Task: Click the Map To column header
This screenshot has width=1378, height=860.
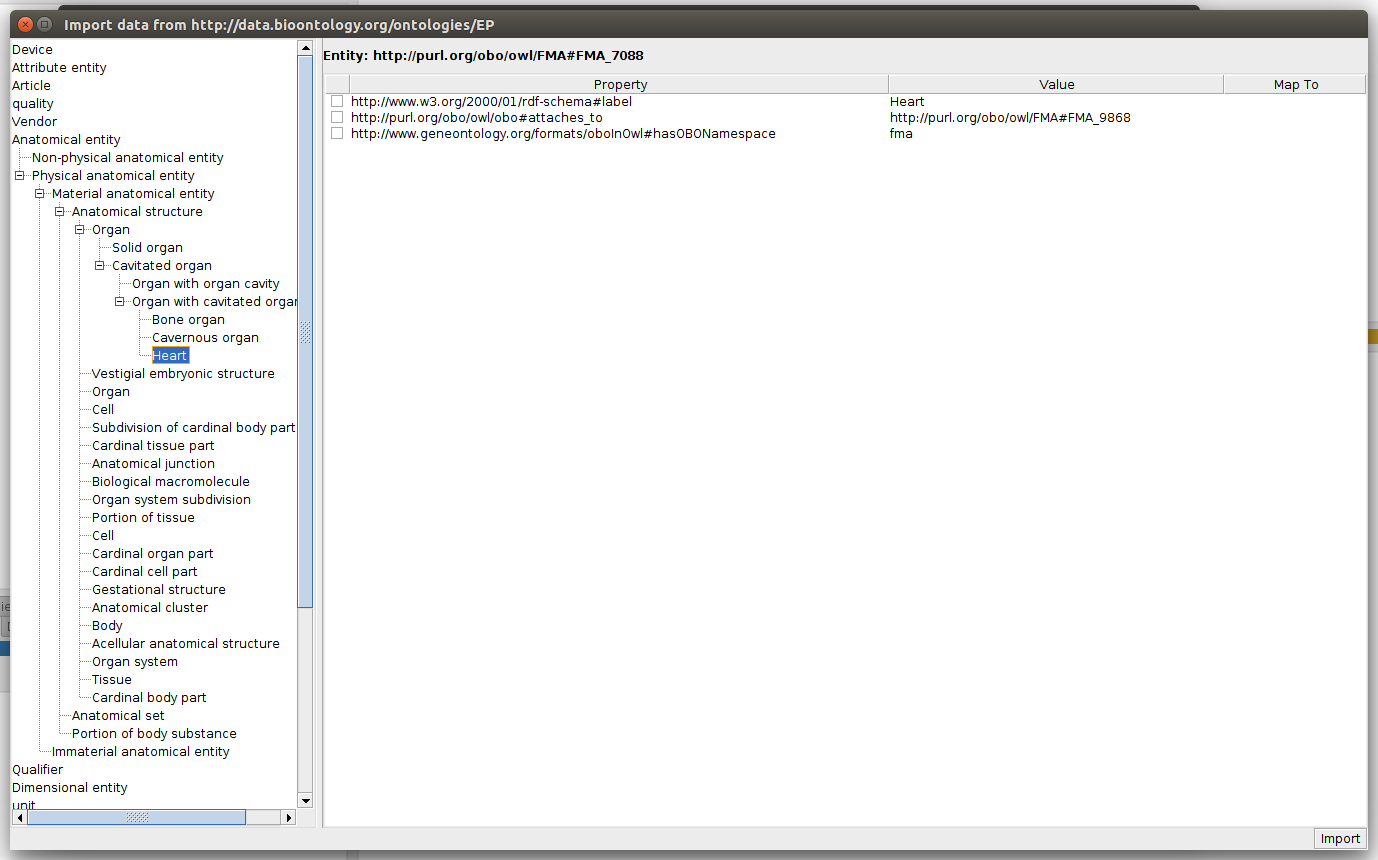Action: [x=1295, y=85]
